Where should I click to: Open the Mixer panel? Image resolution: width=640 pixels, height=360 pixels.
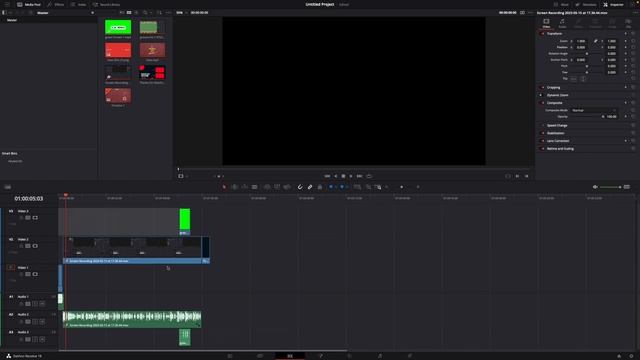561,4
